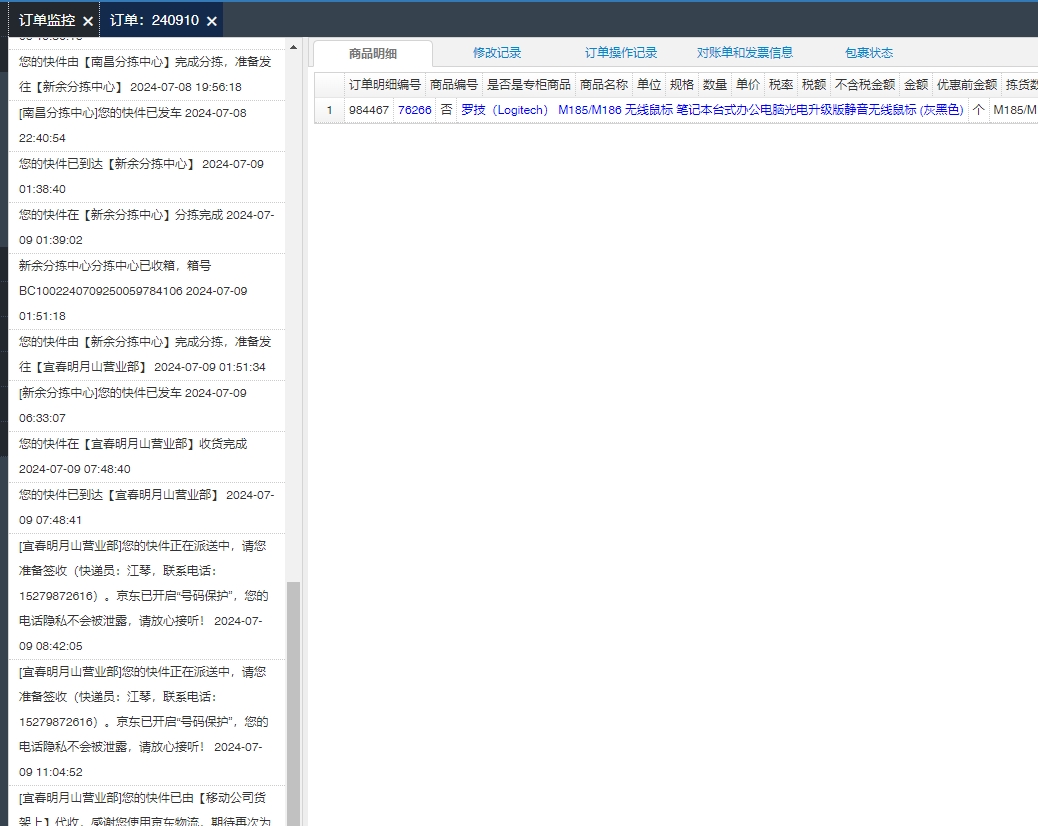Image resolution: width=1038 pixels, height=826 pixels.
Task: Select entry 已到达【宜春明月山营业部】 07:48:41
Action: [x=147, y=508]
